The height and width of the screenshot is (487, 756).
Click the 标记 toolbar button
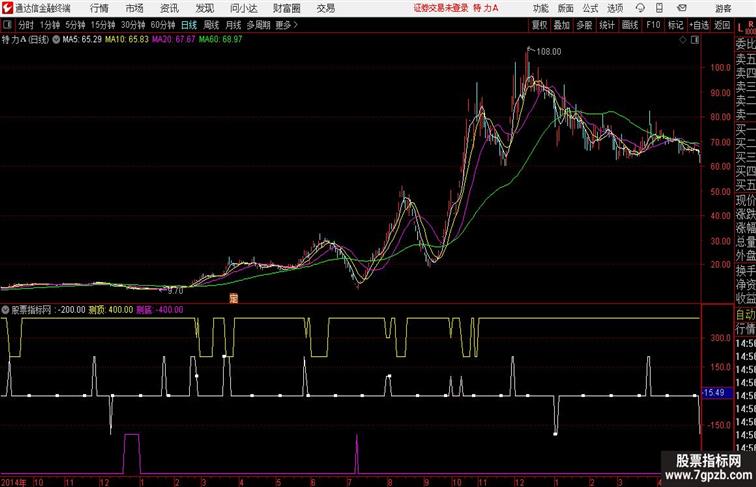pyautogui.click(x=675, y=25)
